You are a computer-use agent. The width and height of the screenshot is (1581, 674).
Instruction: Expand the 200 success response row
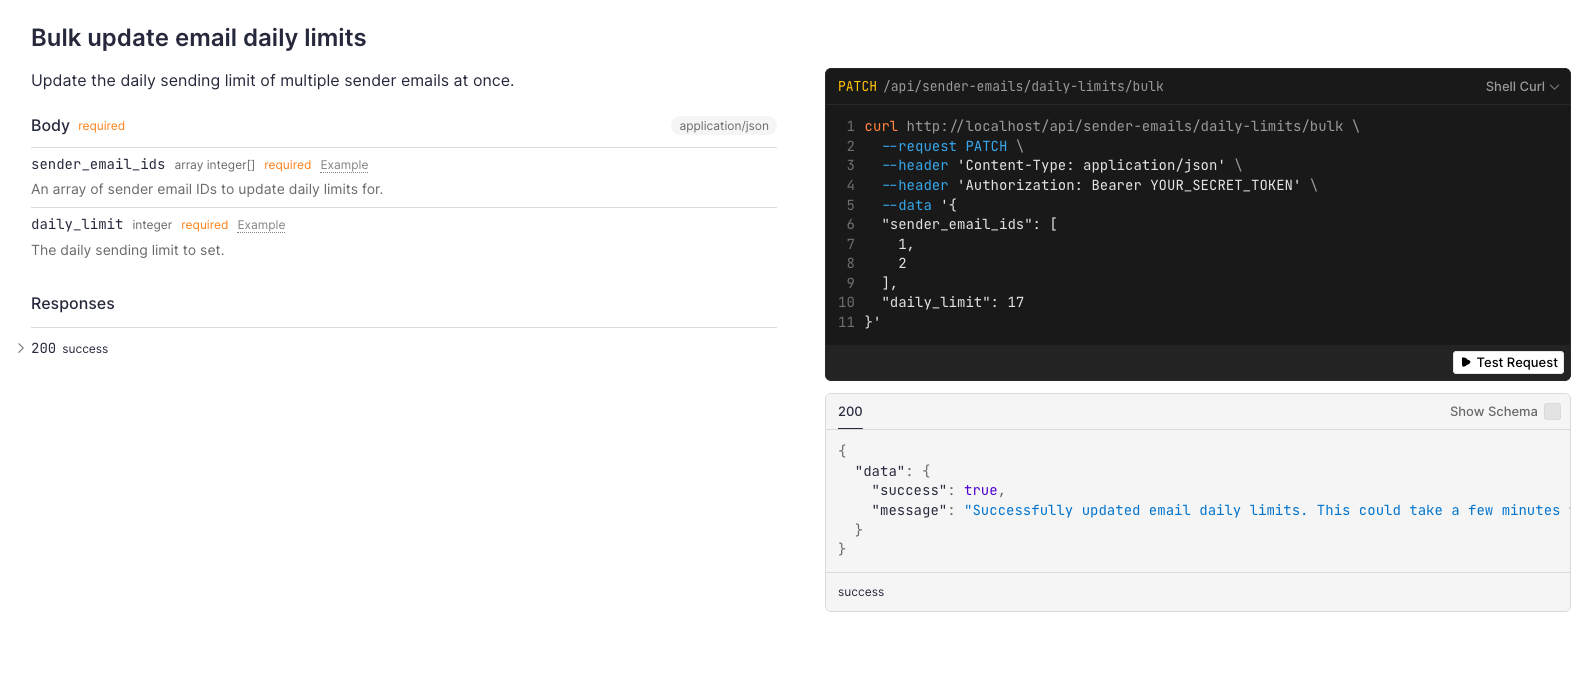coord(63,348)
